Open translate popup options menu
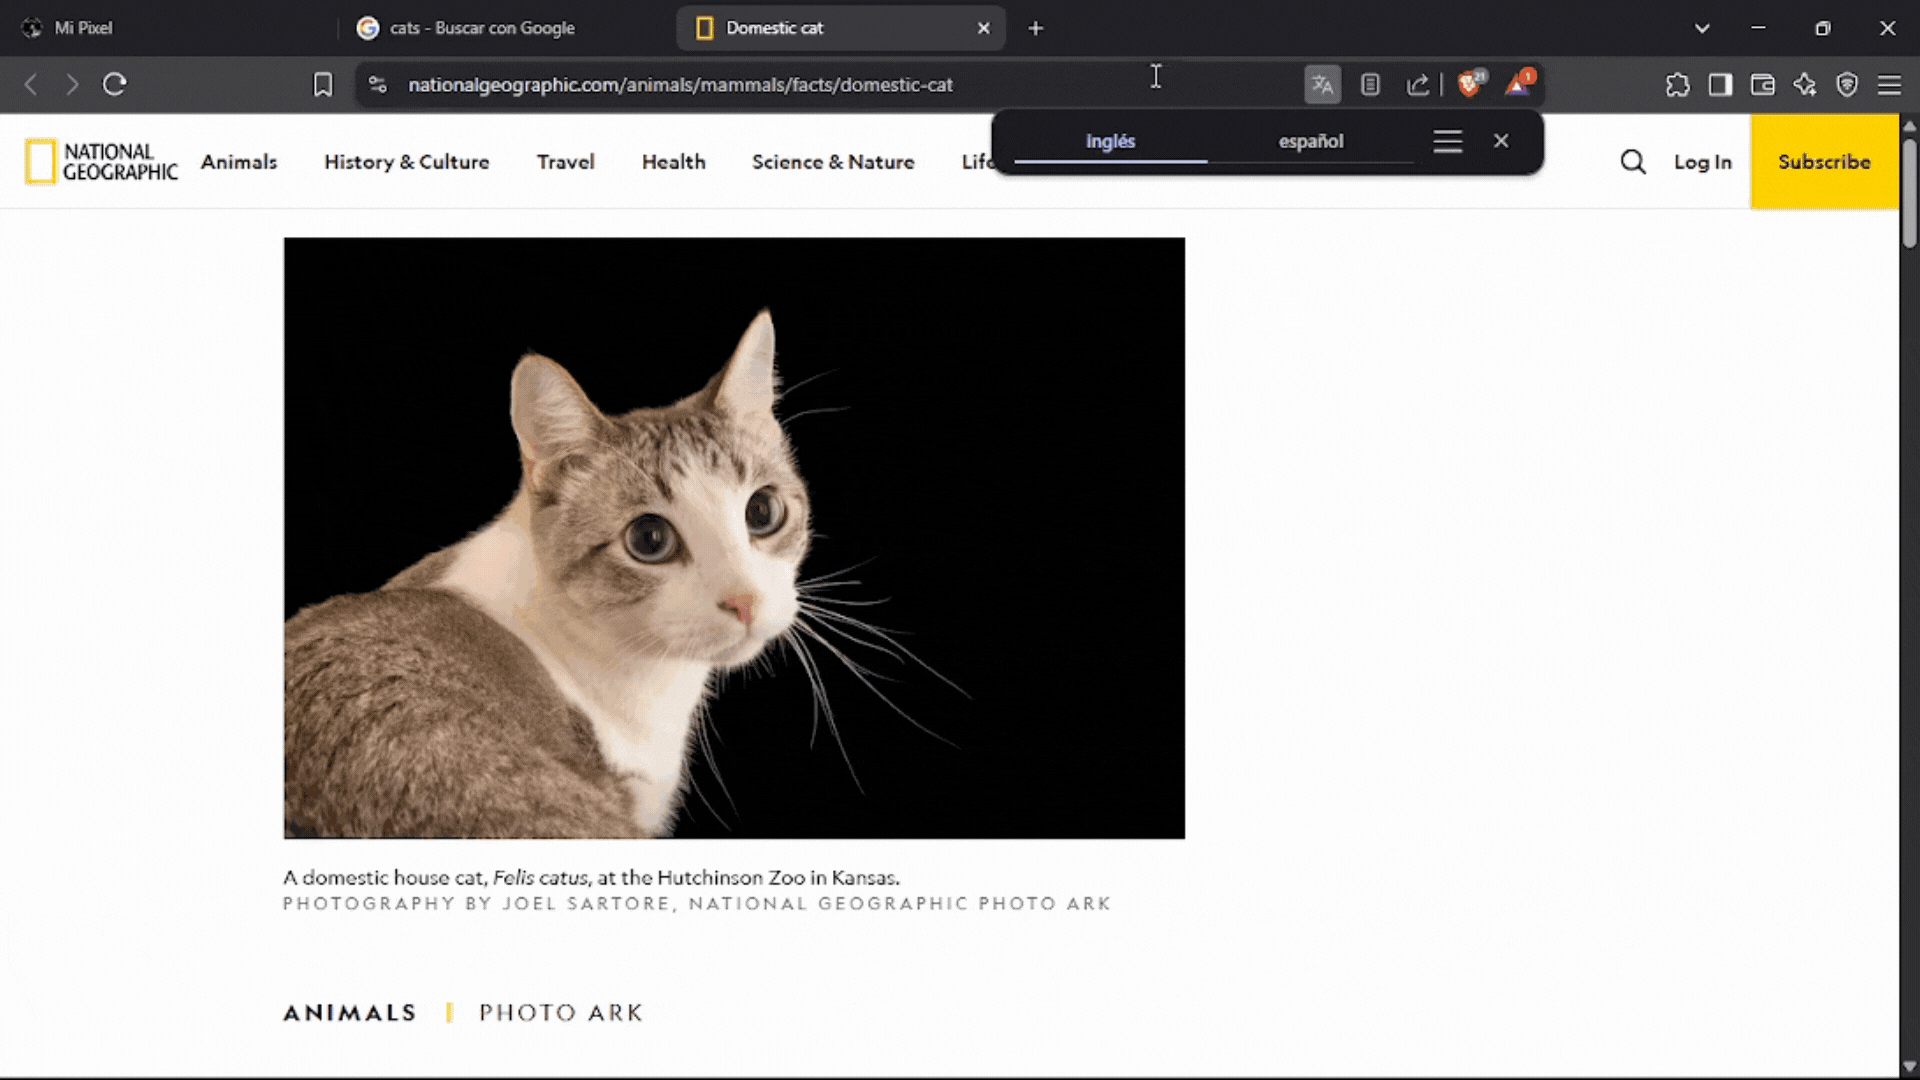The height and width of the screenshot is (1080, 1920). 1447,141
